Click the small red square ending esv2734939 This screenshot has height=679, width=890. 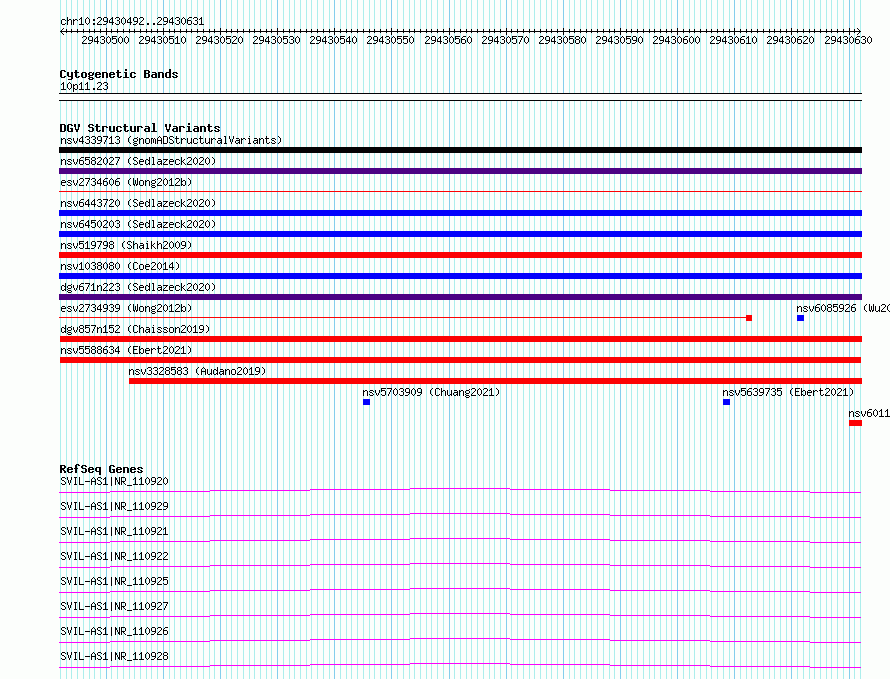(749, 318)
